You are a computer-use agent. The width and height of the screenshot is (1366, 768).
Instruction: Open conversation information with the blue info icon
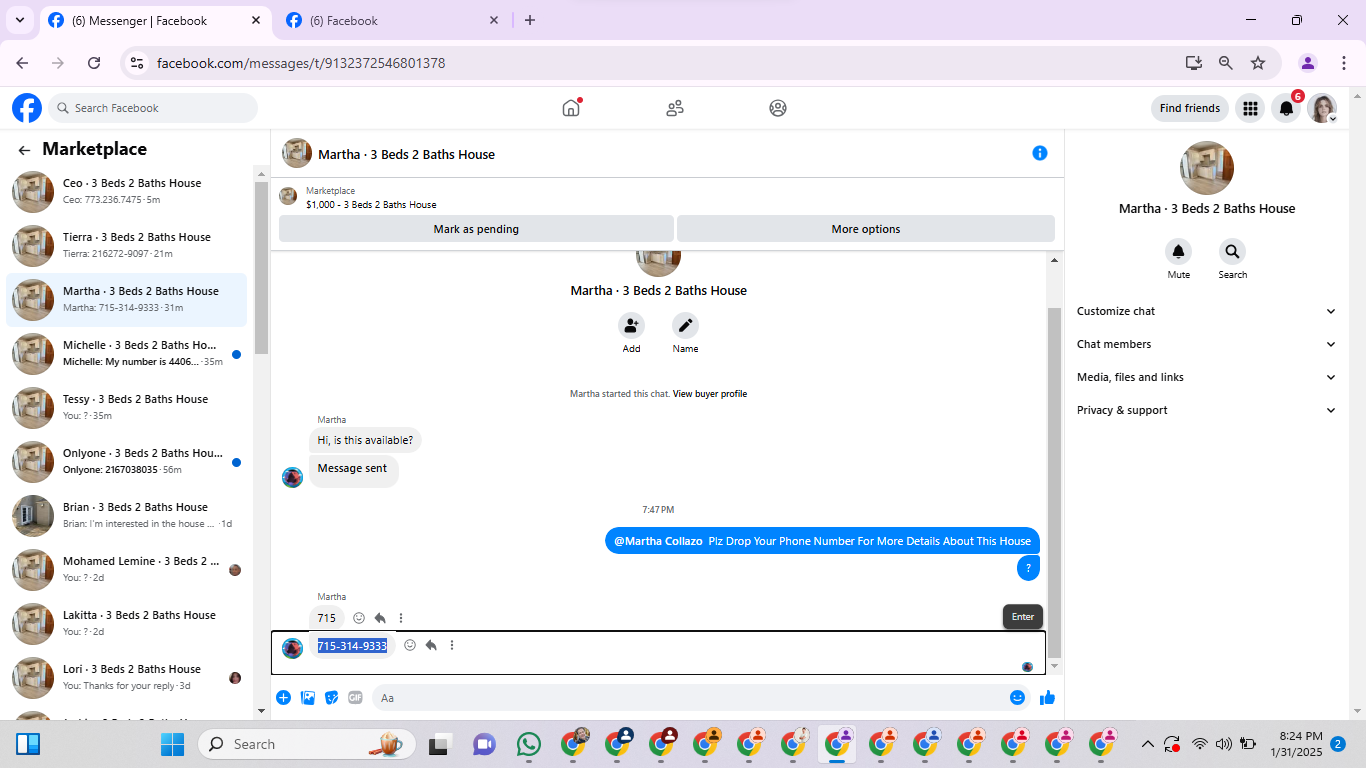[x=1040, y=153]
